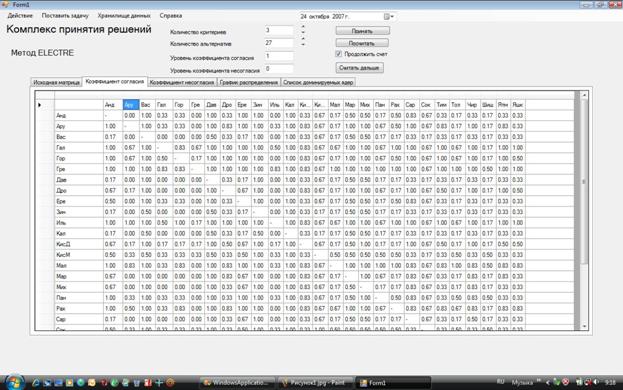Switch to WindowsApplication taskbar button
Viewport: 623px width, 390px height.
click(x=237, y=383)
